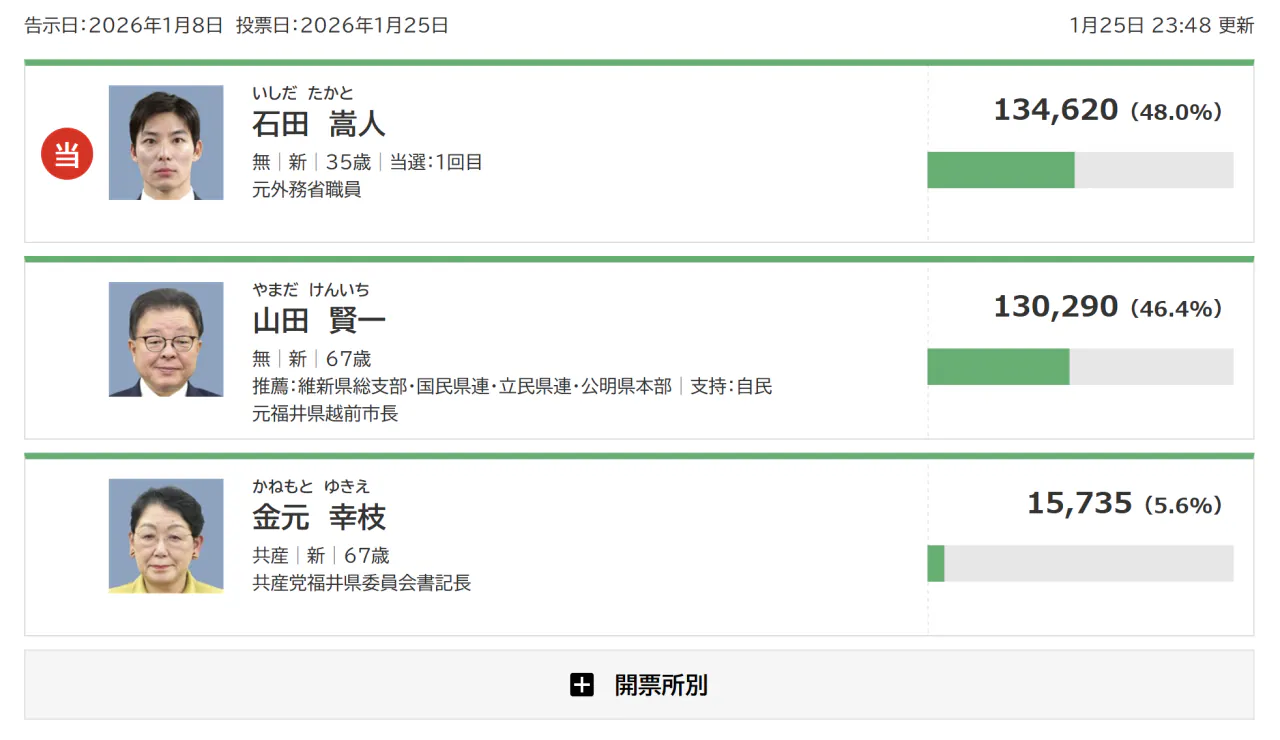Click candidate name 山田 賢一
The width and height of the screenshot is (1280, 740).
[x=318, y=321]
